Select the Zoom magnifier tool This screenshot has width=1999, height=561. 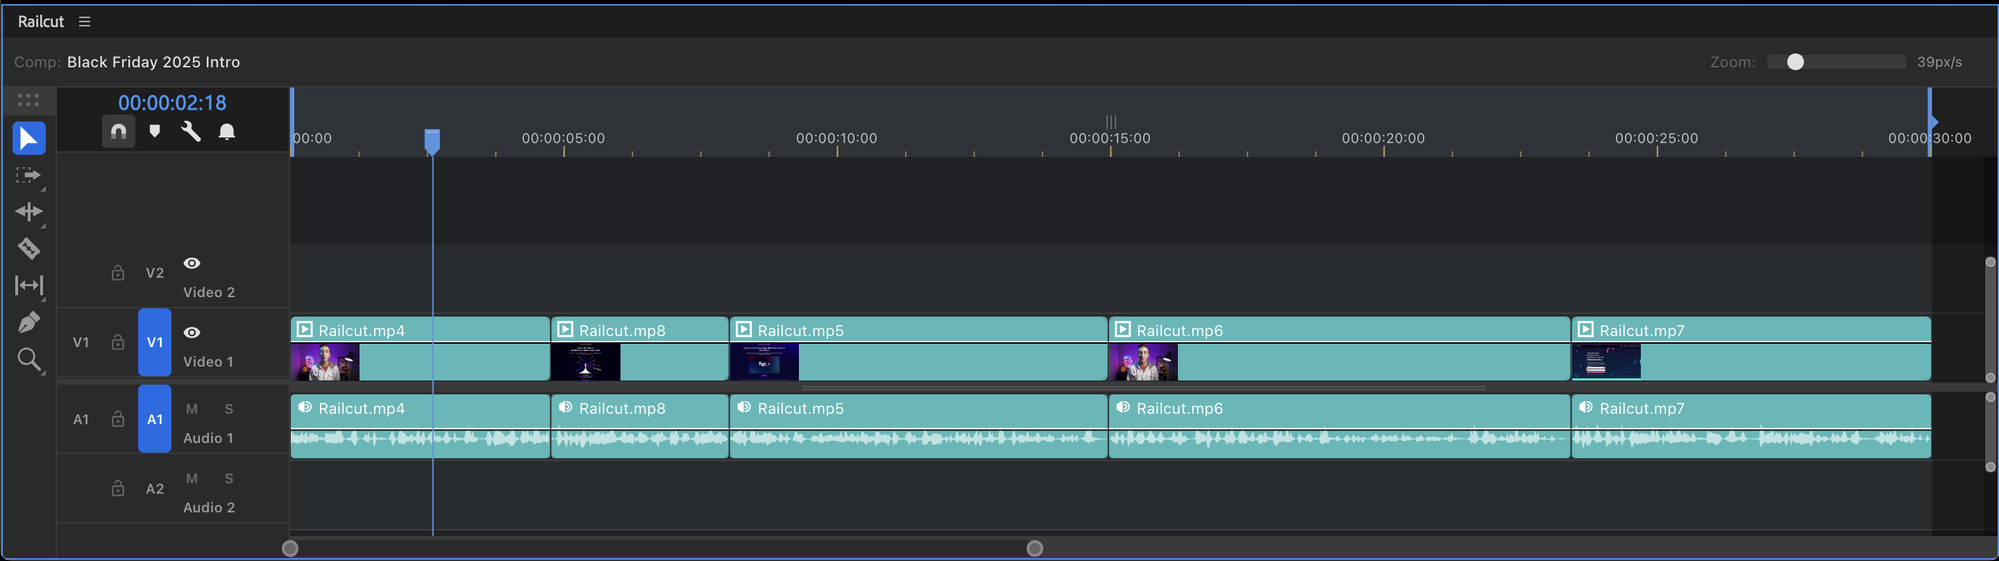tap(30, 360)
